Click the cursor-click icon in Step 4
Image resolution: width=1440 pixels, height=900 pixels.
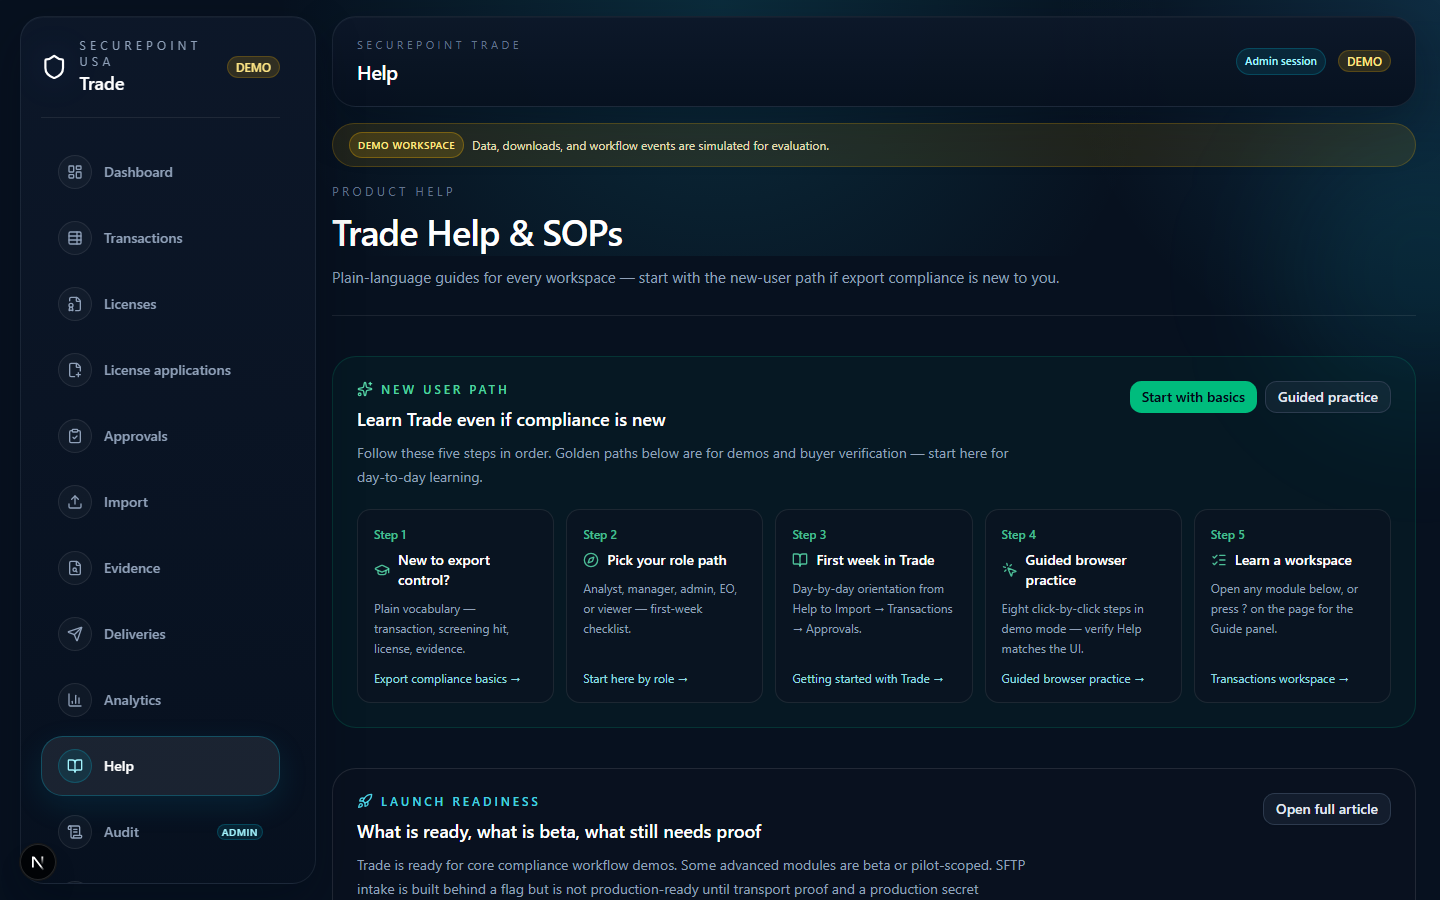pyautogui.click(x=1009, y=570)
